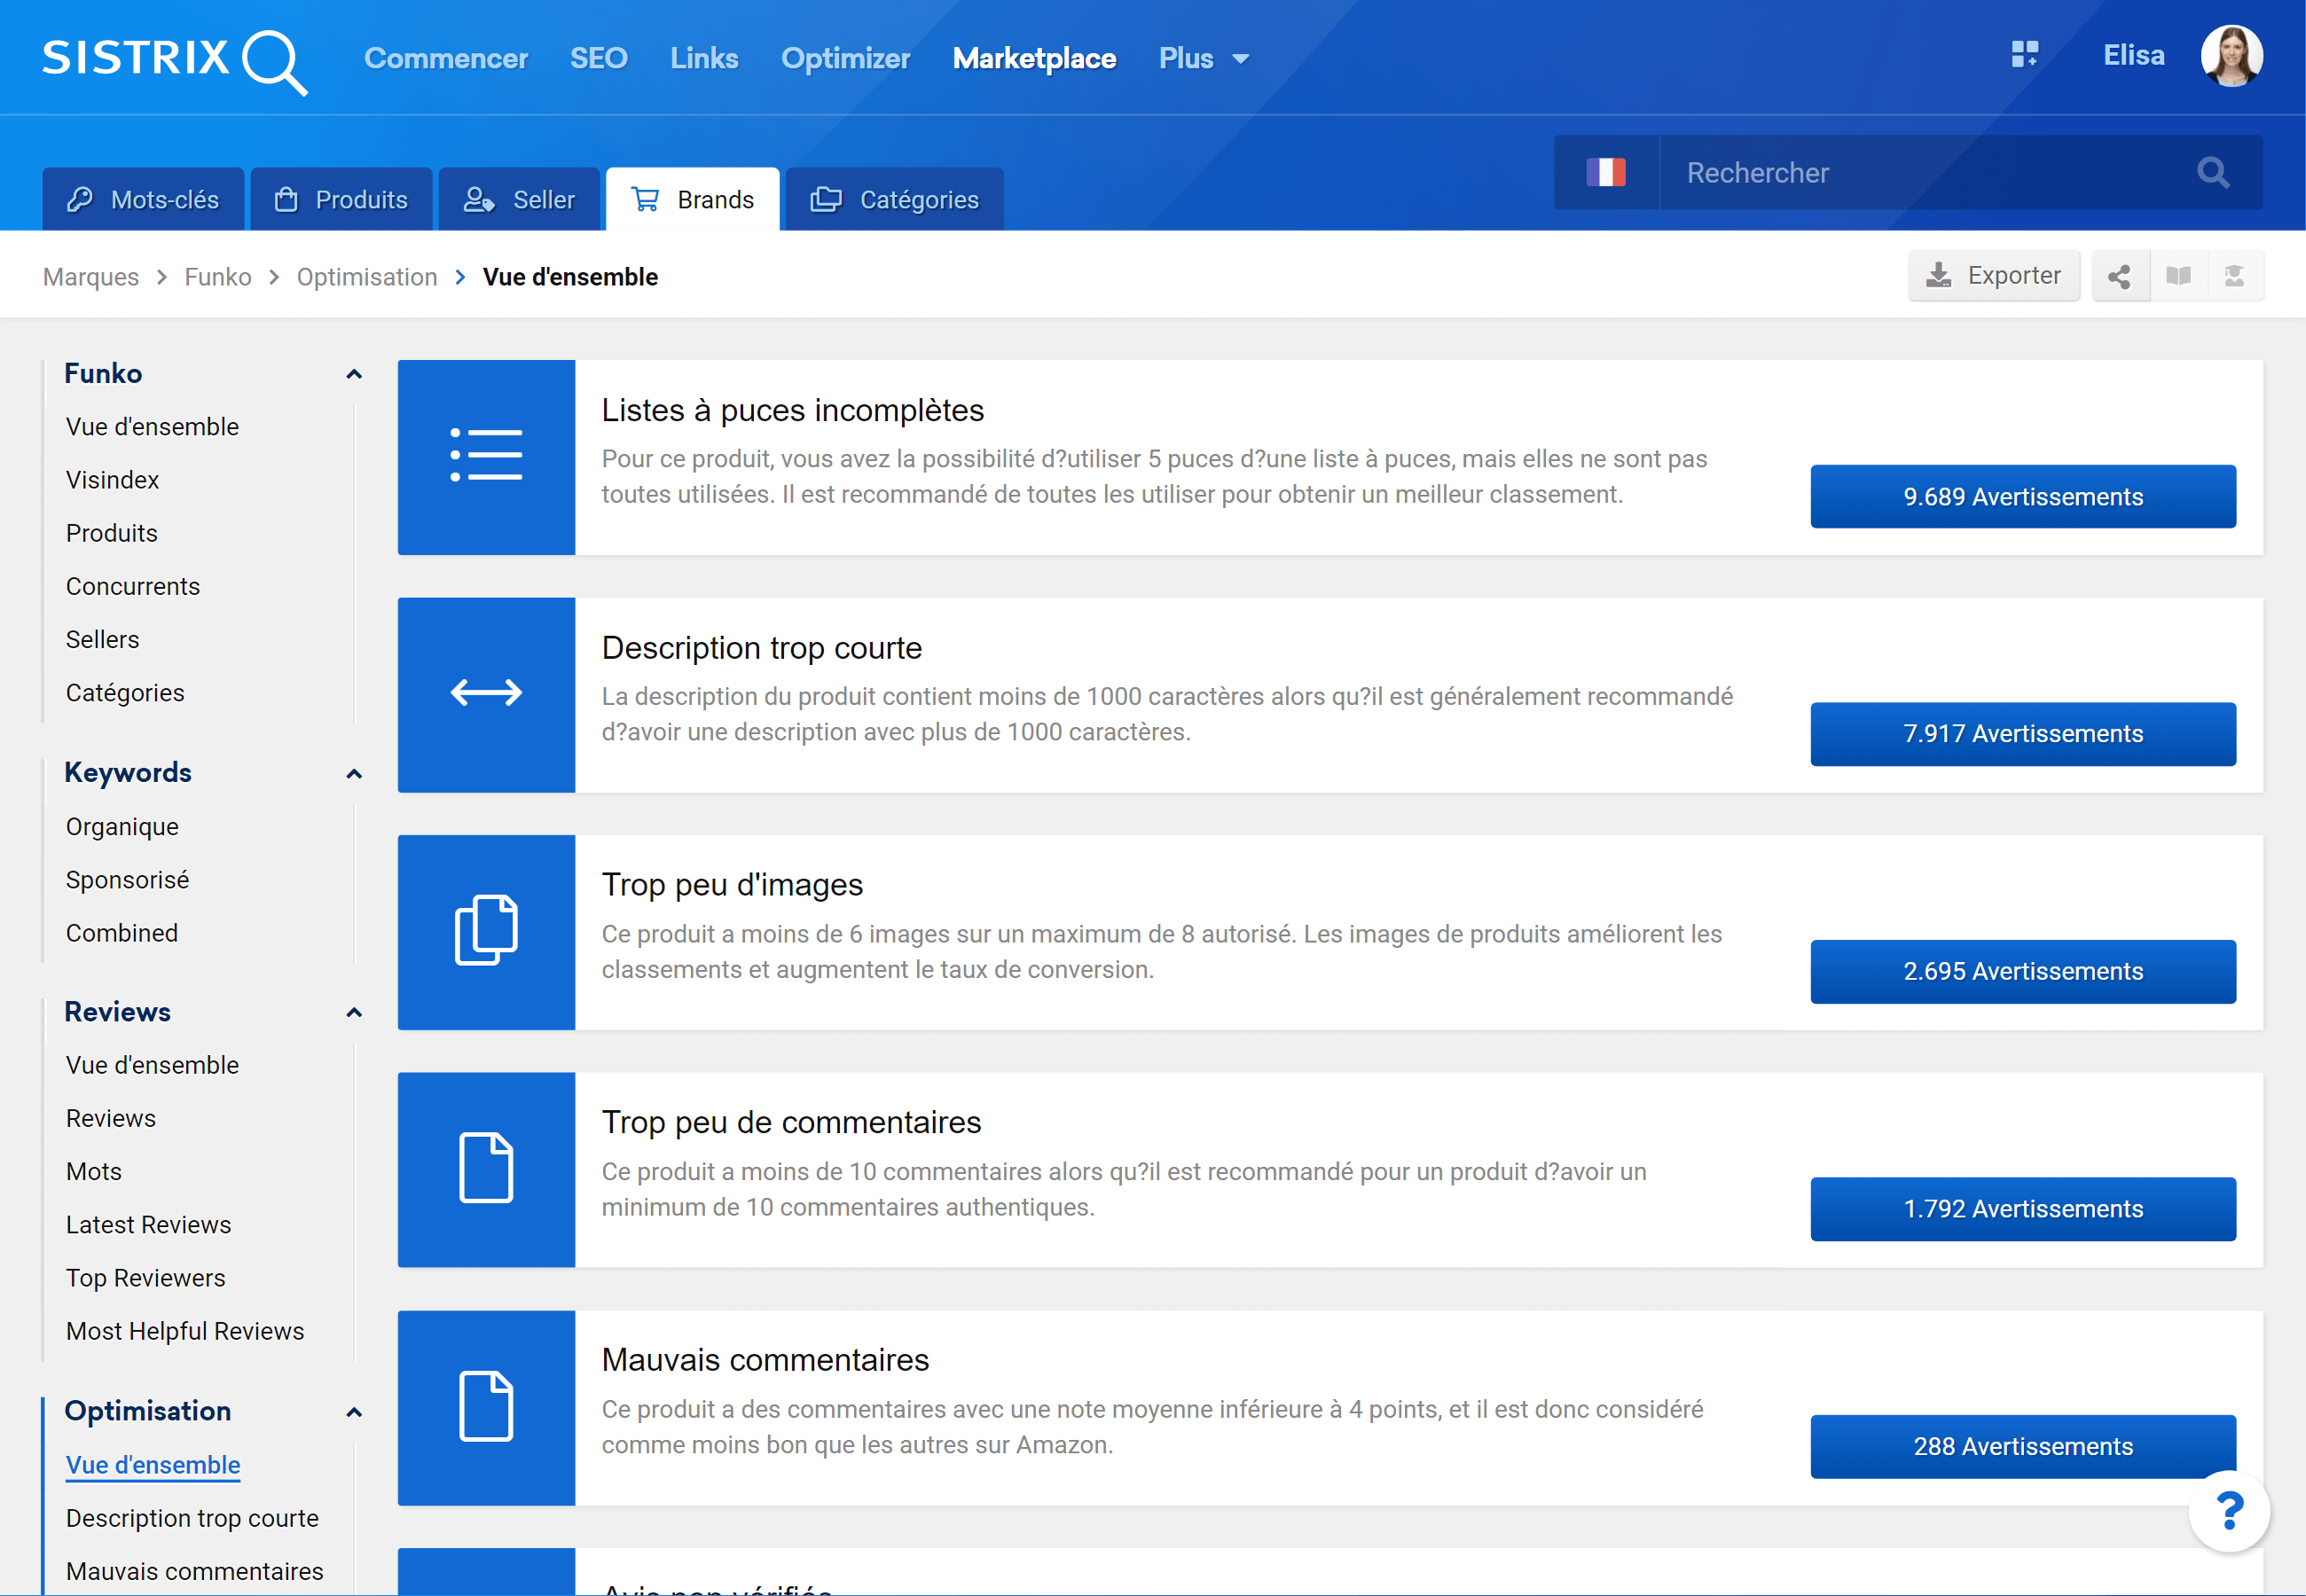The width and height of the screenshot is (2306, 1596).
Task: Select the Brands tab
Action: click(x=693, y=199)
